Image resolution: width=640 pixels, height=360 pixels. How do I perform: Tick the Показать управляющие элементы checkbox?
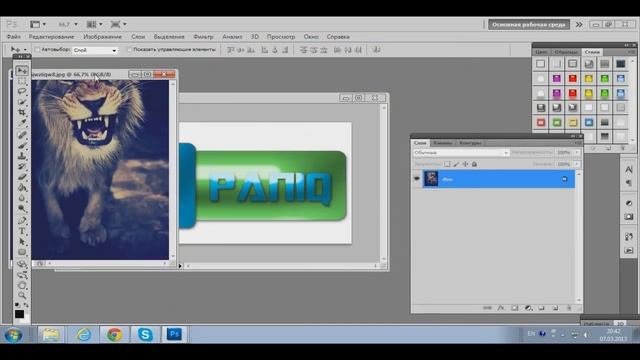pos(129,50)
